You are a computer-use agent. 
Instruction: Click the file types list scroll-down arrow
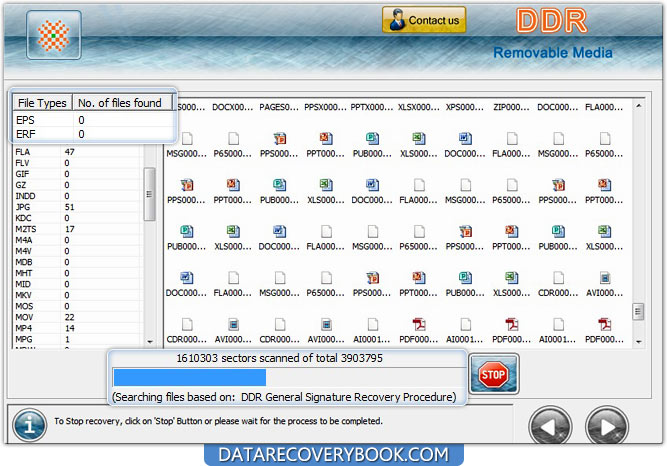tap(150, 342)
